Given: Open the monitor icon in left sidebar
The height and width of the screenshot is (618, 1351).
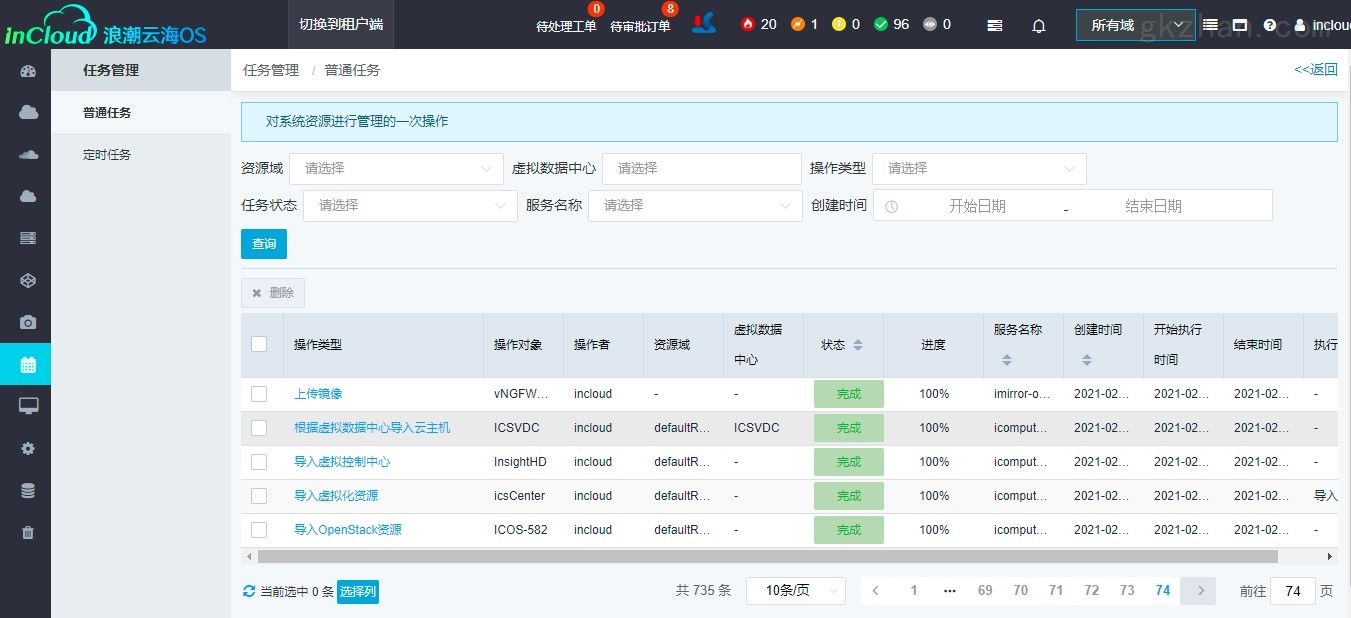Looking at the screenshot, I should click(x=28, y=406).
